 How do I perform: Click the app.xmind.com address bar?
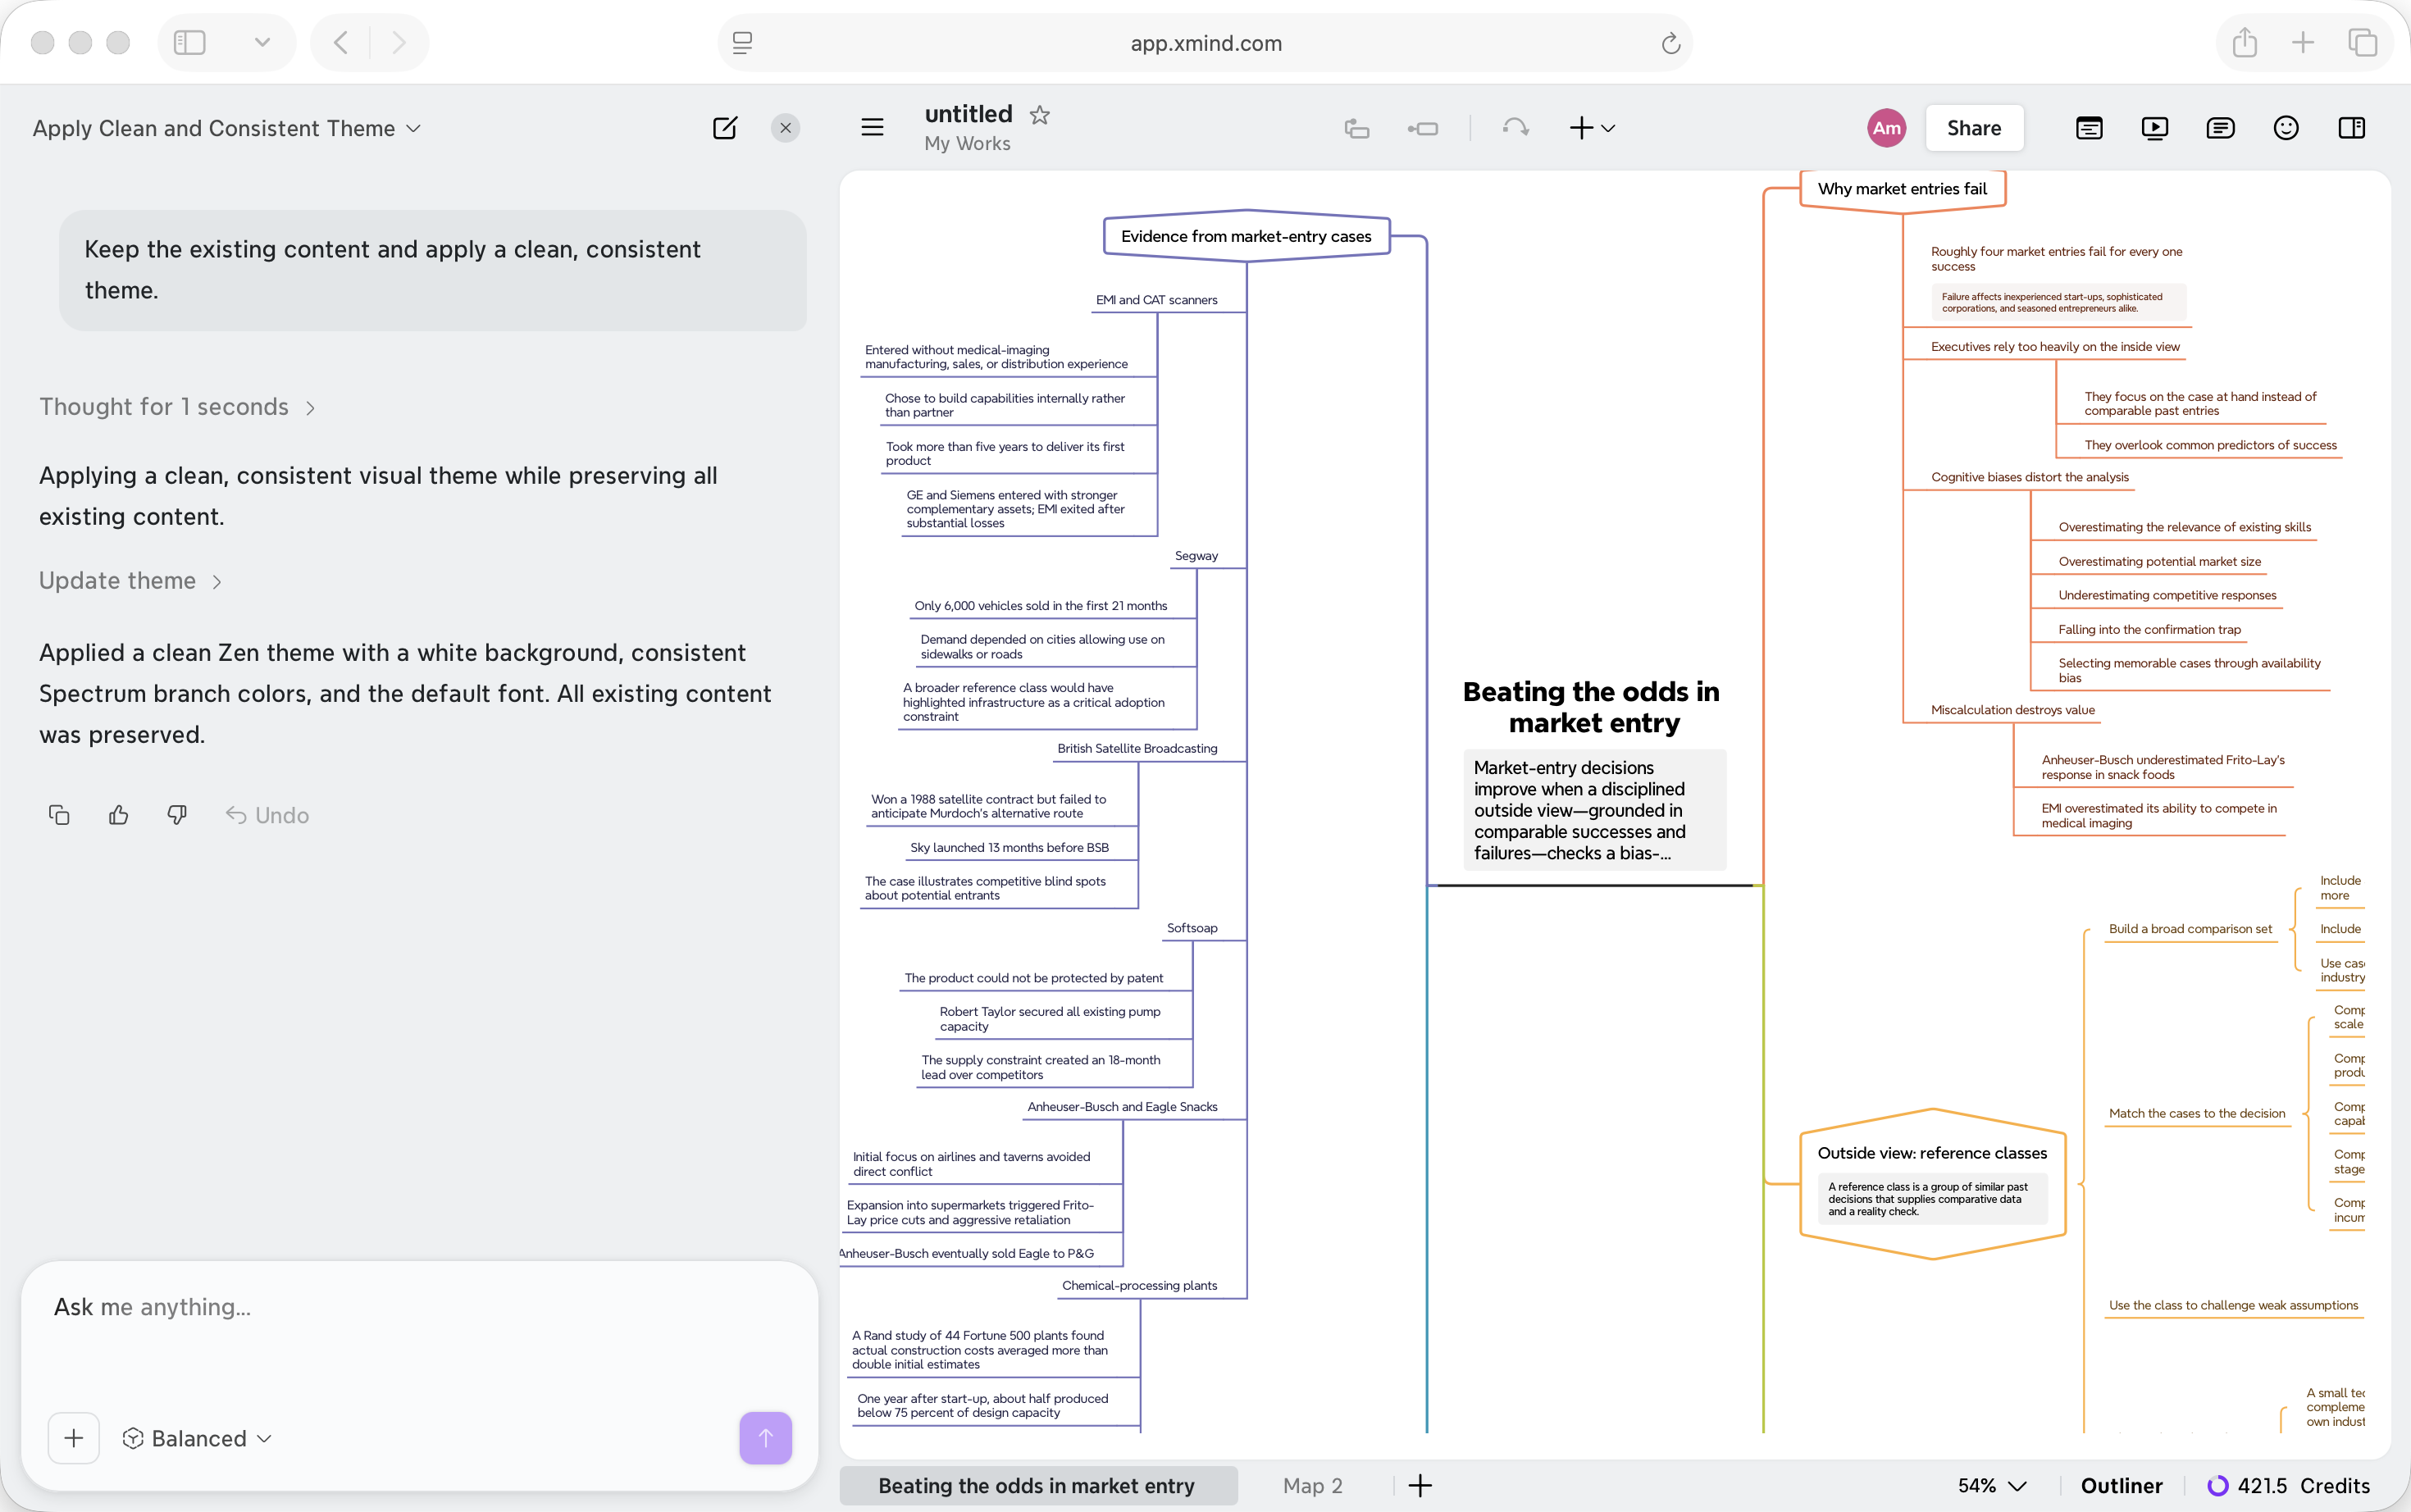[1205, 43]
